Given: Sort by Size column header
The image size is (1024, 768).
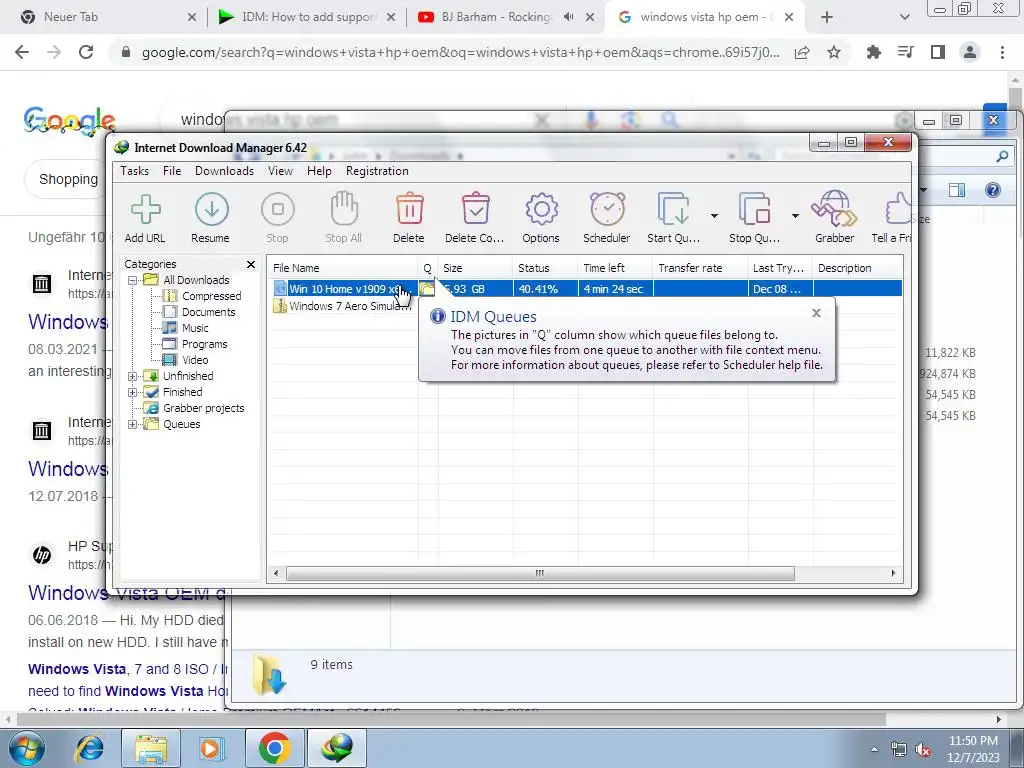Looking at the screenshot, I should coord(475,268).
